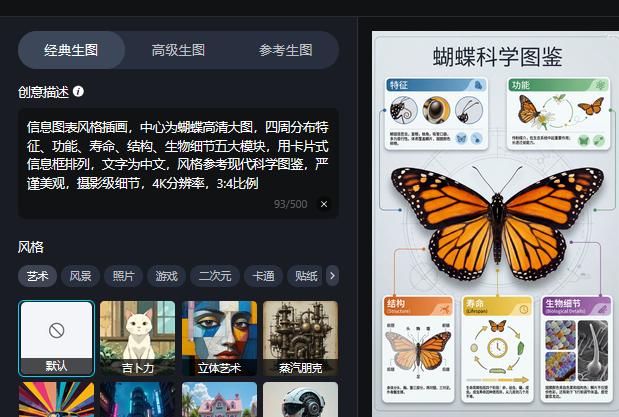The height and width of the screenshot is (417, 619).
Task: Select the 卡通 category chip
Action: (x=263, y=276)
